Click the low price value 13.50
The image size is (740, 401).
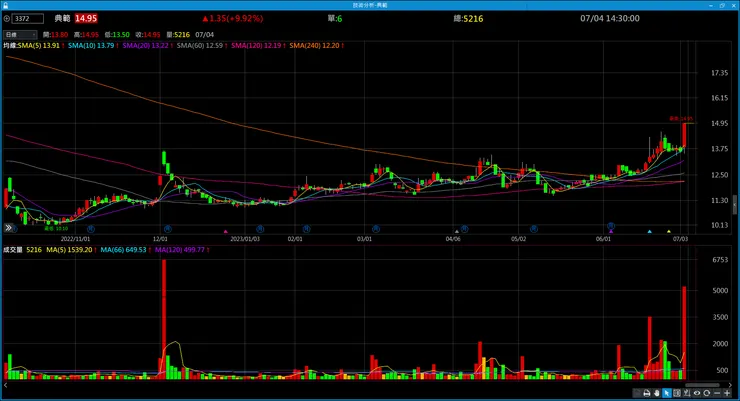121,35
